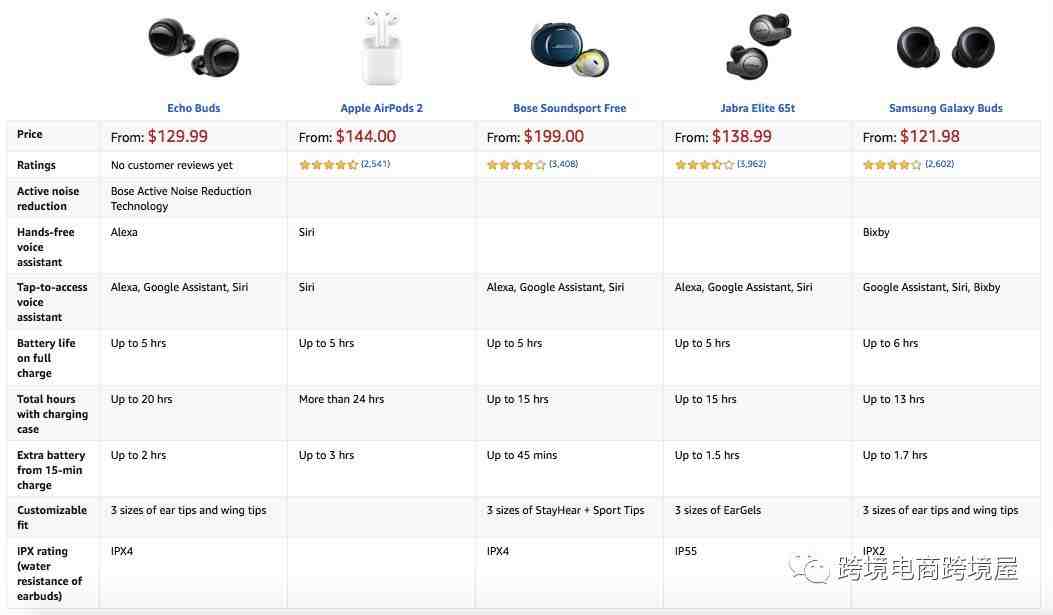Viewport: 1053px width, 615px height.
Task: Click the WeChat logo watermark icon
Action: click(810, 569)
